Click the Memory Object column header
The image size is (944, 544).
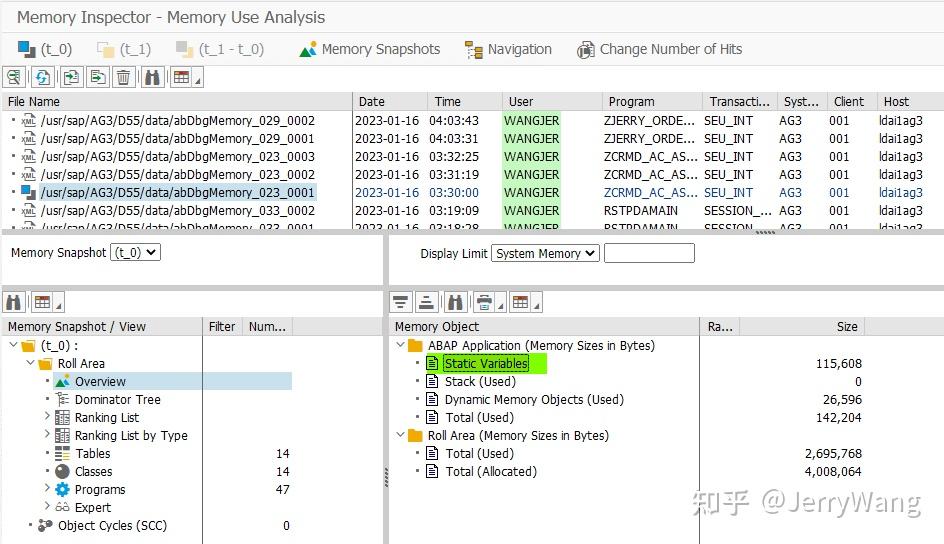pyautogui.click(x=544, y=326)
